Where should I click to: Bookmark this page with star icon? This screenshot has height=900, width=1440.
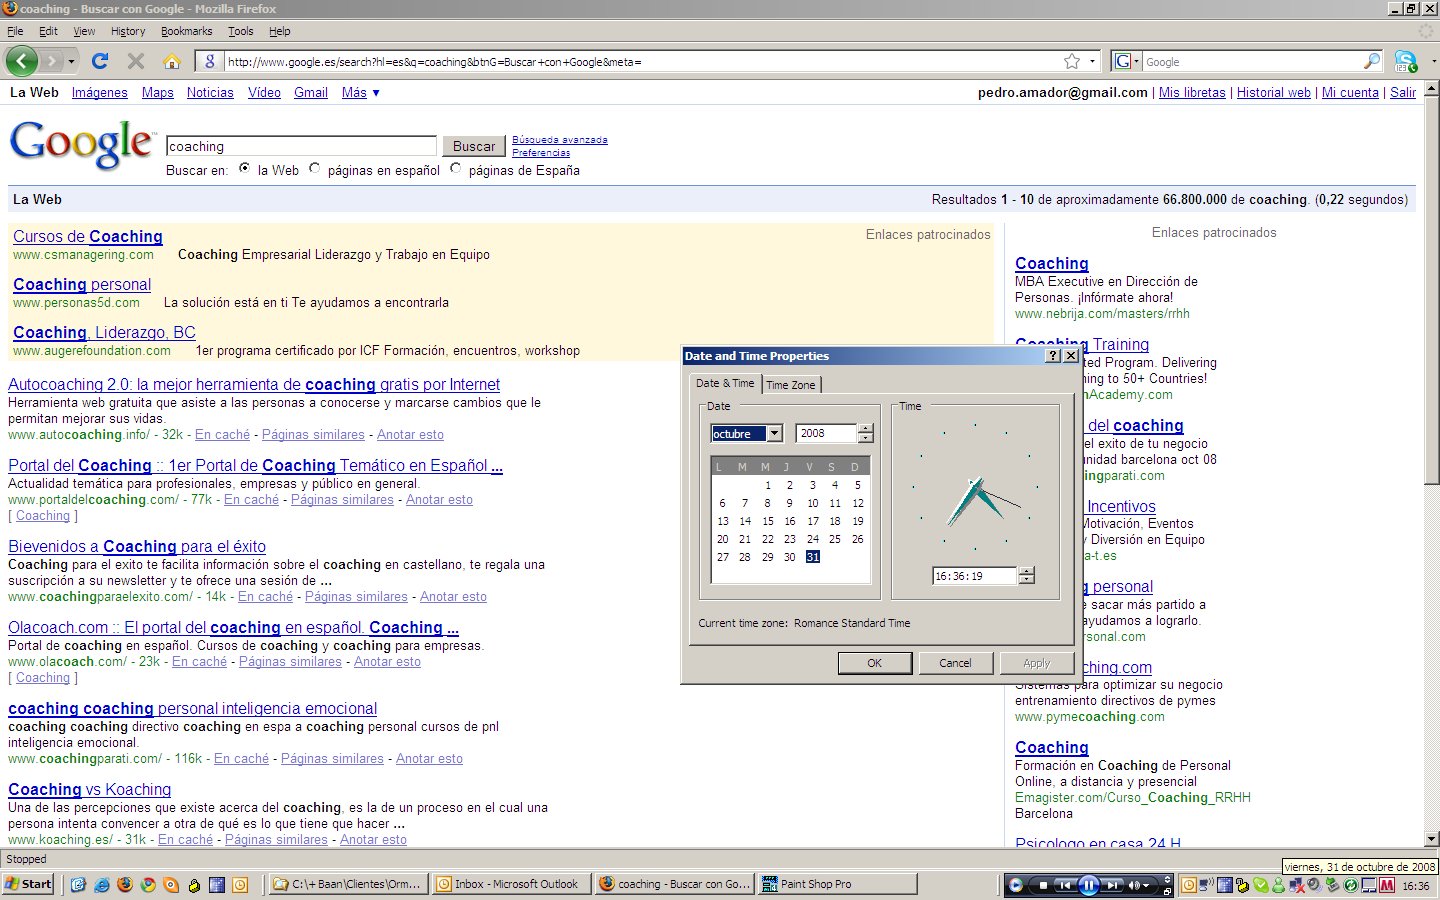[x=1072, y=61]
